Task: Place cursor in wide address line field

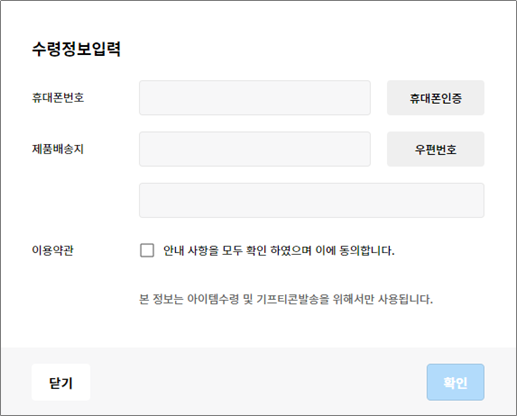Action: 312,200
